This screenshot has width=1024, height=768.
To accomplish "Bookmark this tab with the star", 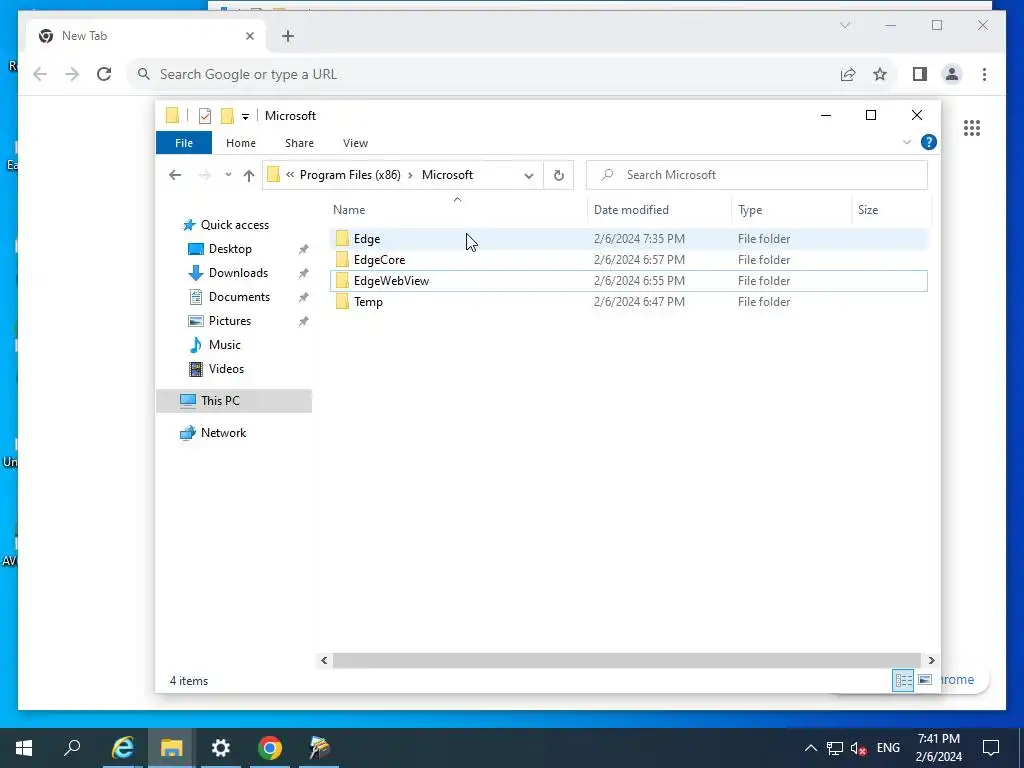I will pyautogui.click(x=880, y=74).
